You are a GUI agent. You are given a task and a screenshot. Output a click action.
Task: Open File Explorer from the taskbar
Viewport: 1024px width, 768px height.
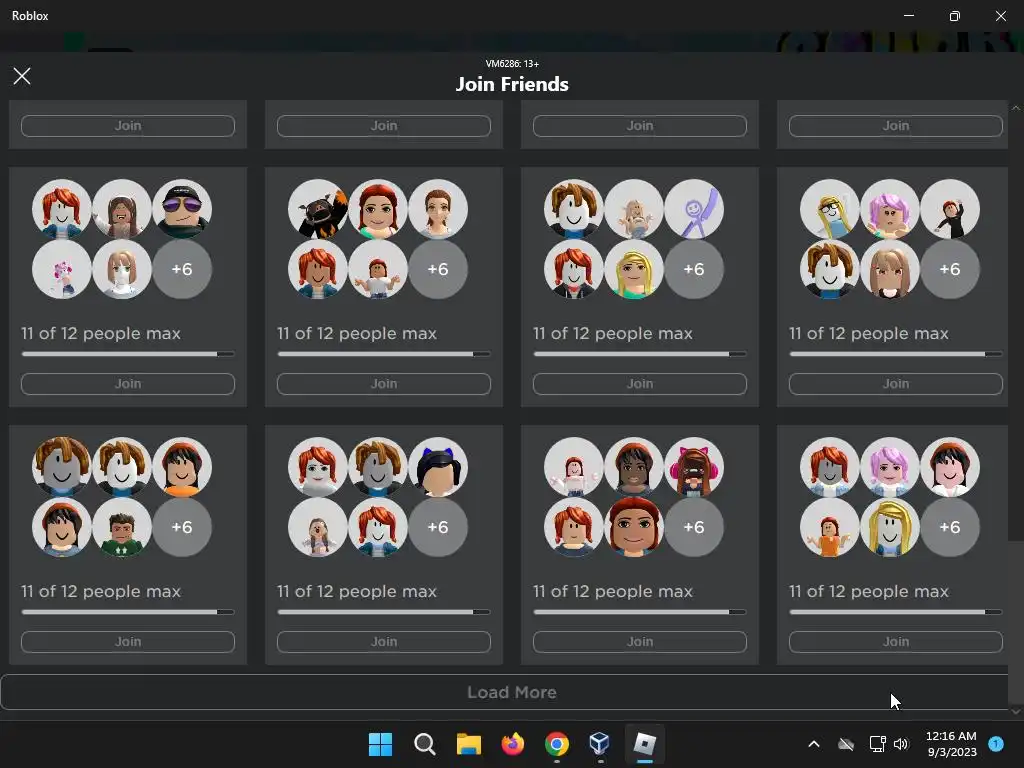468,744
